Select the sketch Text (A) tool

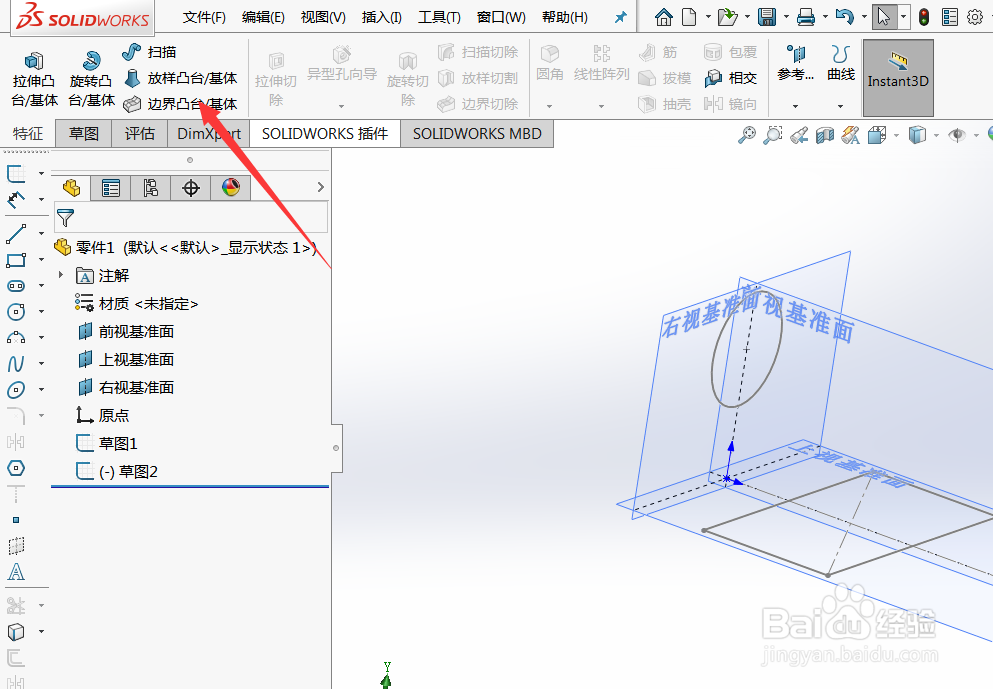(x=16, y=572)
